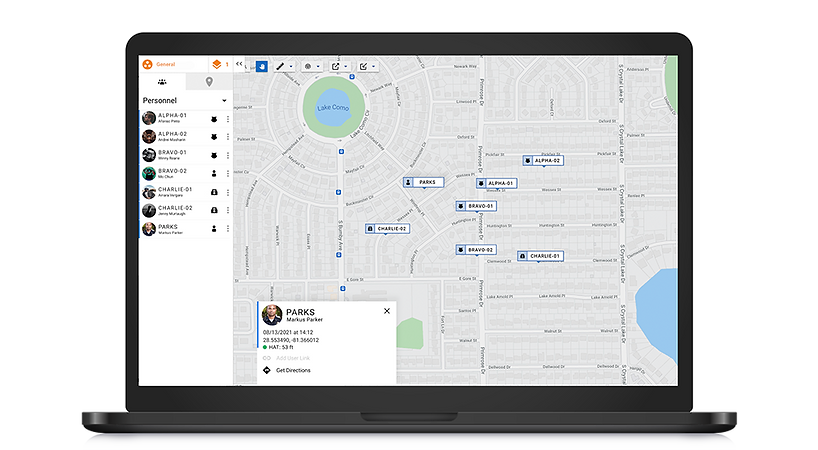
Task: Click the orange General channel logo icon
Action: pyautogui.click(x=148, y=64)
